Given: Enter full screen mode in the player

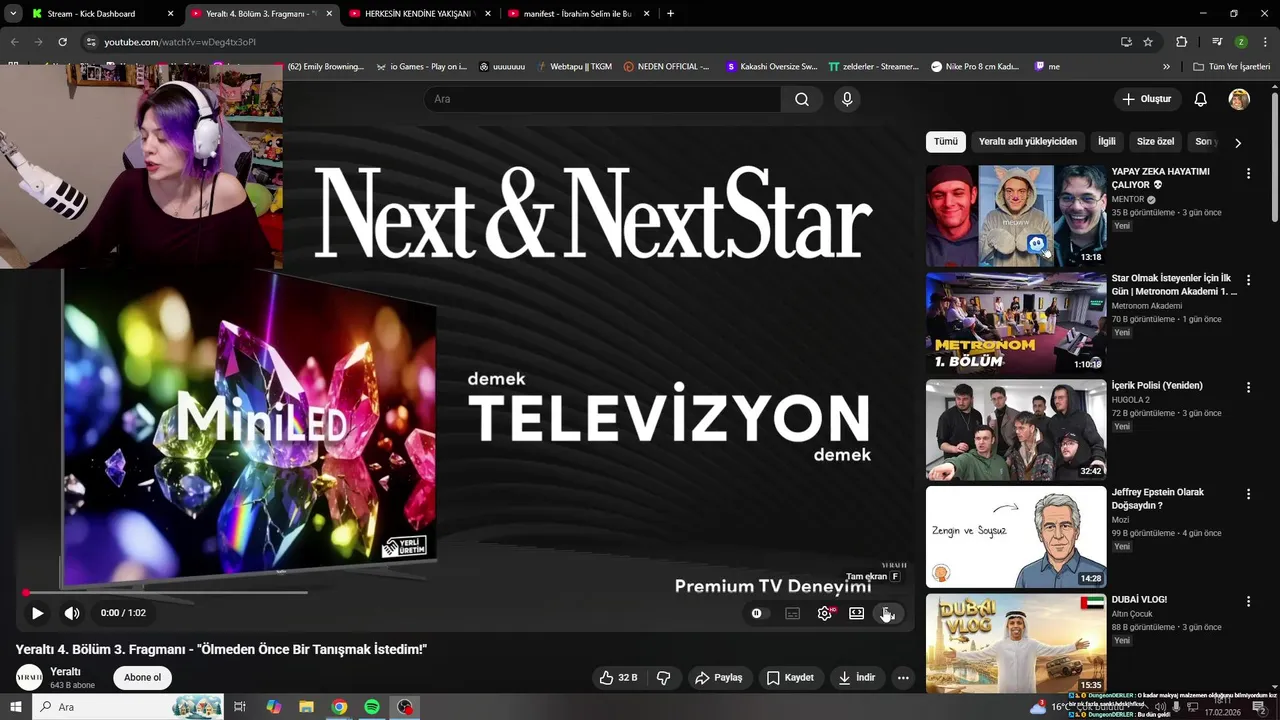Looking at the screenshot, I should 887,613.
